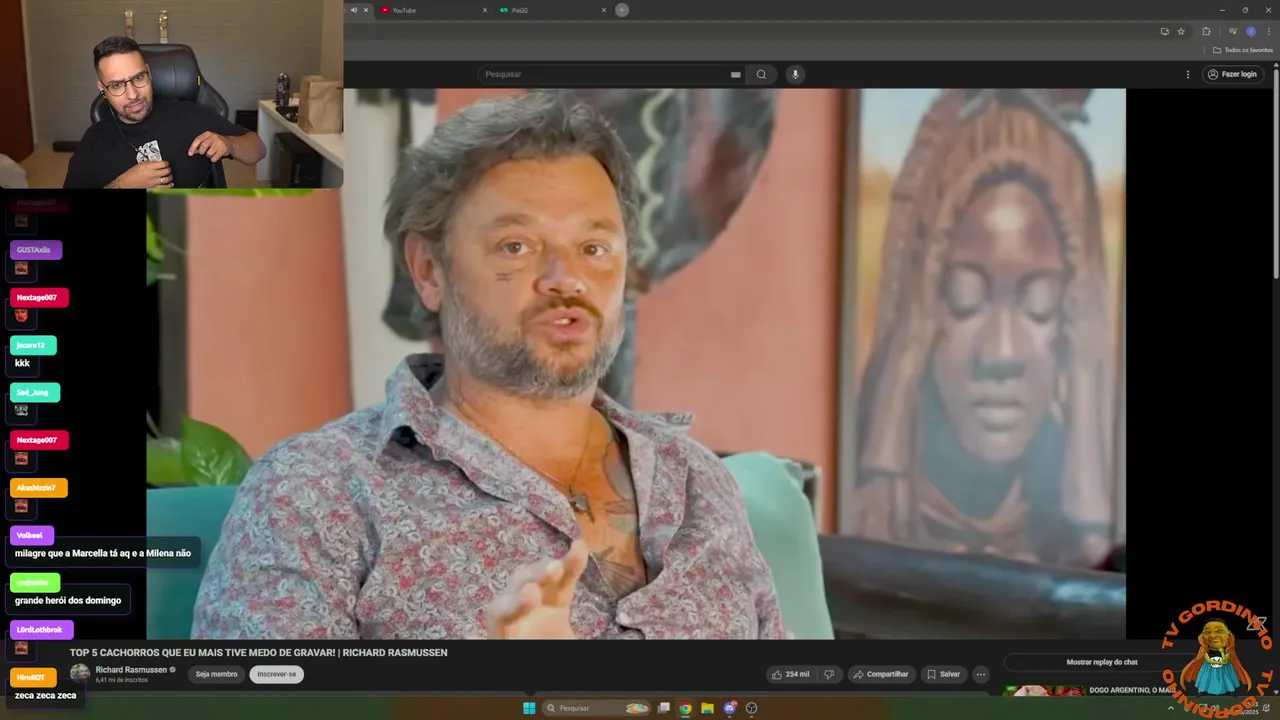Screen dimensions: 1280x720
Task: Open the on-screen keyboard in search box
Action: pos(736,74)
